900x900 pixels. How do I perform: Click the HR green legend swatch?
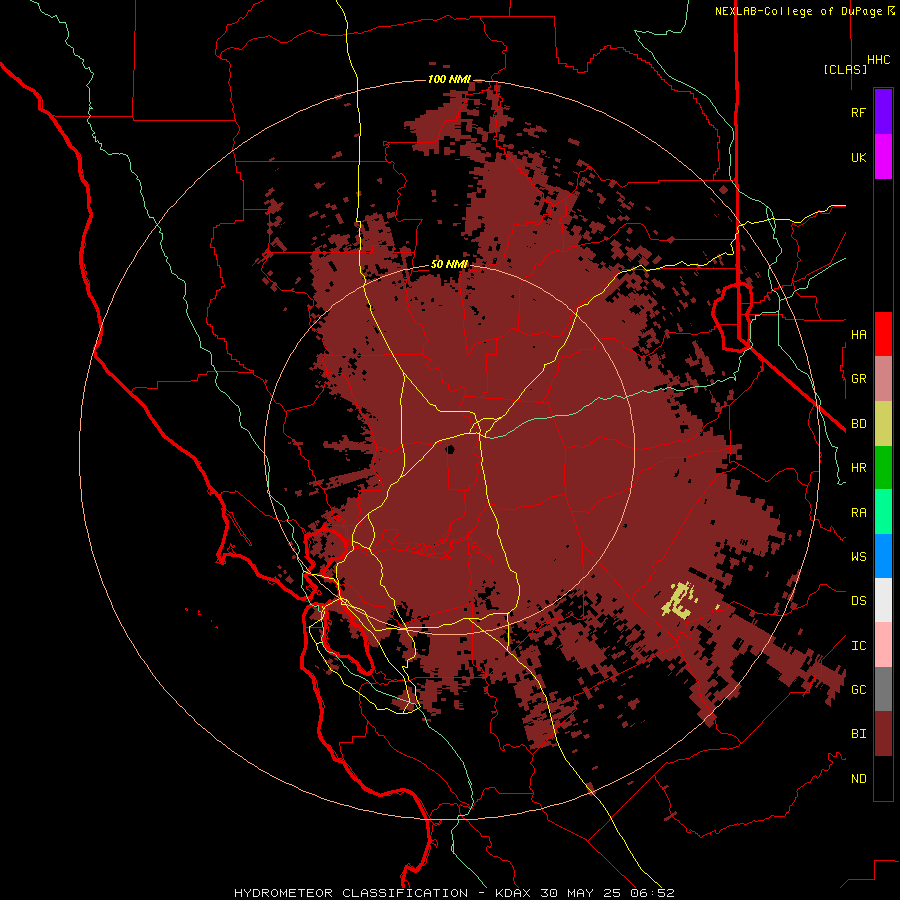point(883,468)
